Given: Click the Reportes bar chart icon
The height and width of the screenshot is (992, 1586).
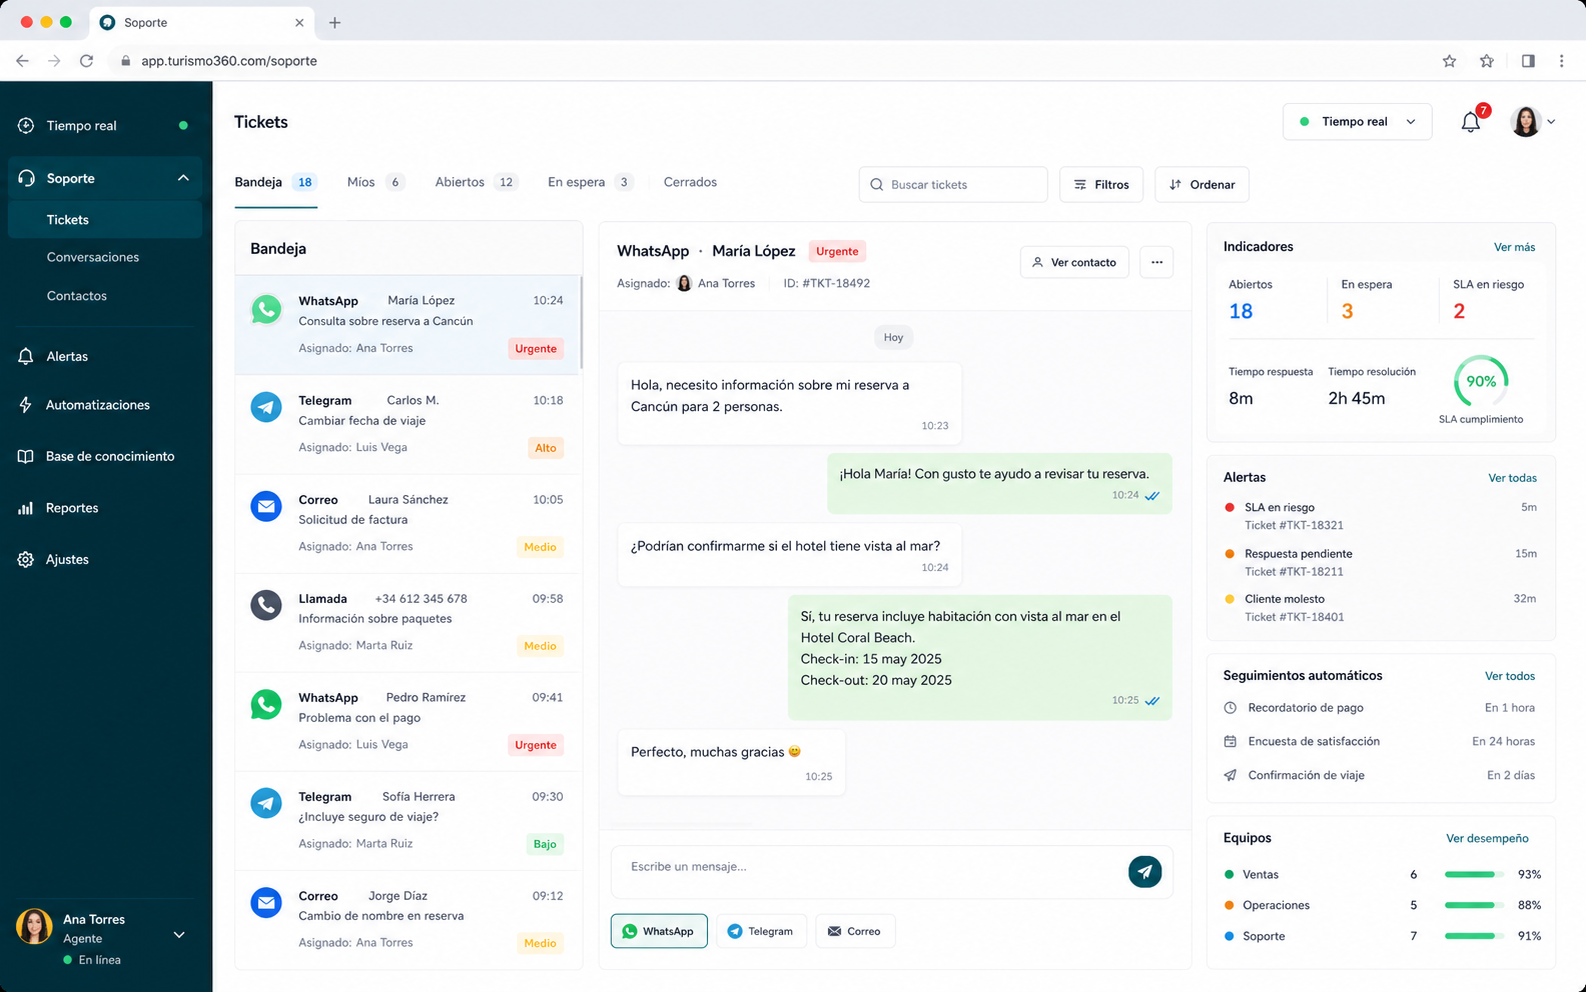Looking at the screenshot, I should (x=26, y=508).
